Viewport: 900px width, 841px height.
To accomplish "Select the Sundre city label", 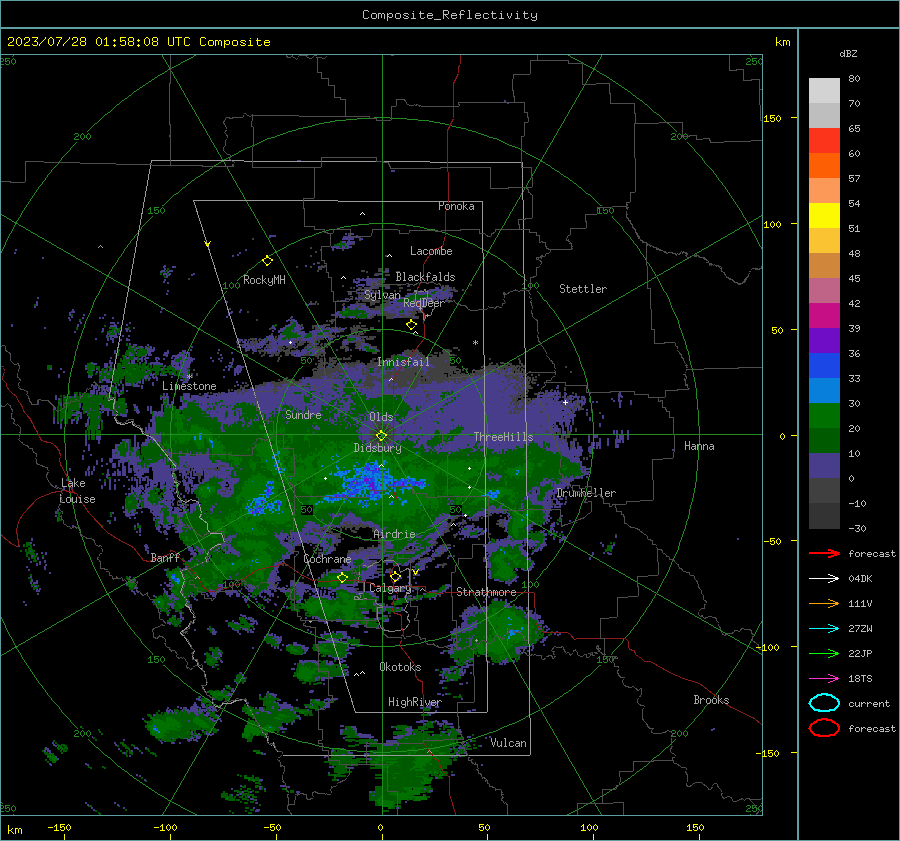I will click(x=303, y=414).
